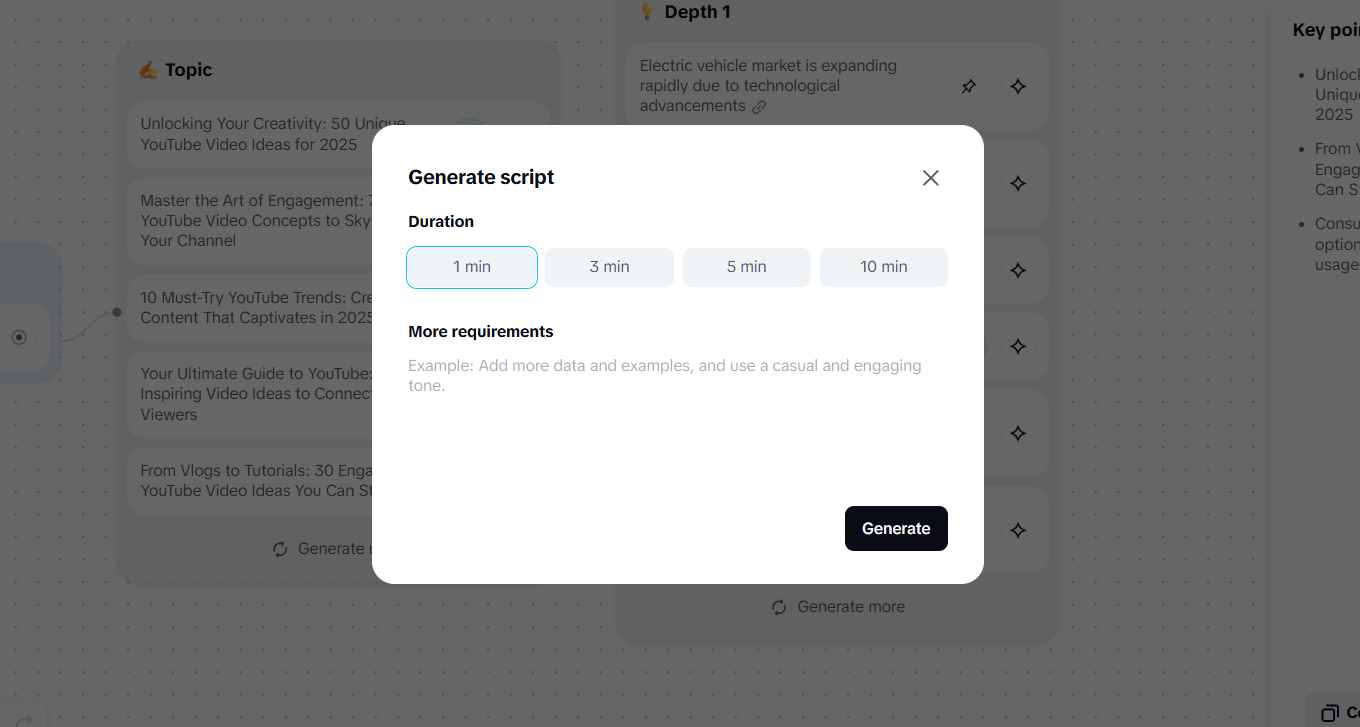This screenshot has height=727, width=1360.
Task: Click the refresh icon under Depth 1 list
Action: coord(779,607)
